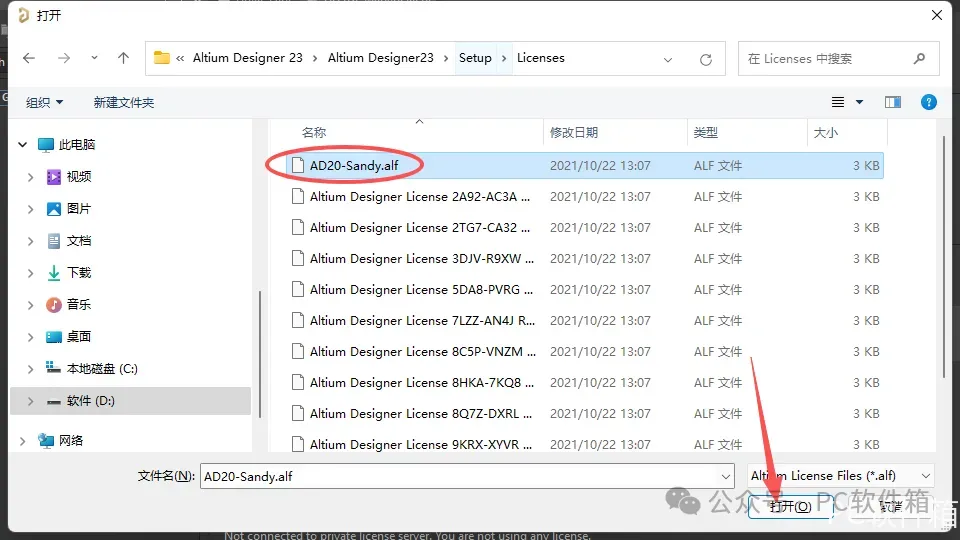This screenshot has height=540, width=960.
Task: Open 视频 folder in sidebar
Action: pyautogui.click(x=79, y=177)
